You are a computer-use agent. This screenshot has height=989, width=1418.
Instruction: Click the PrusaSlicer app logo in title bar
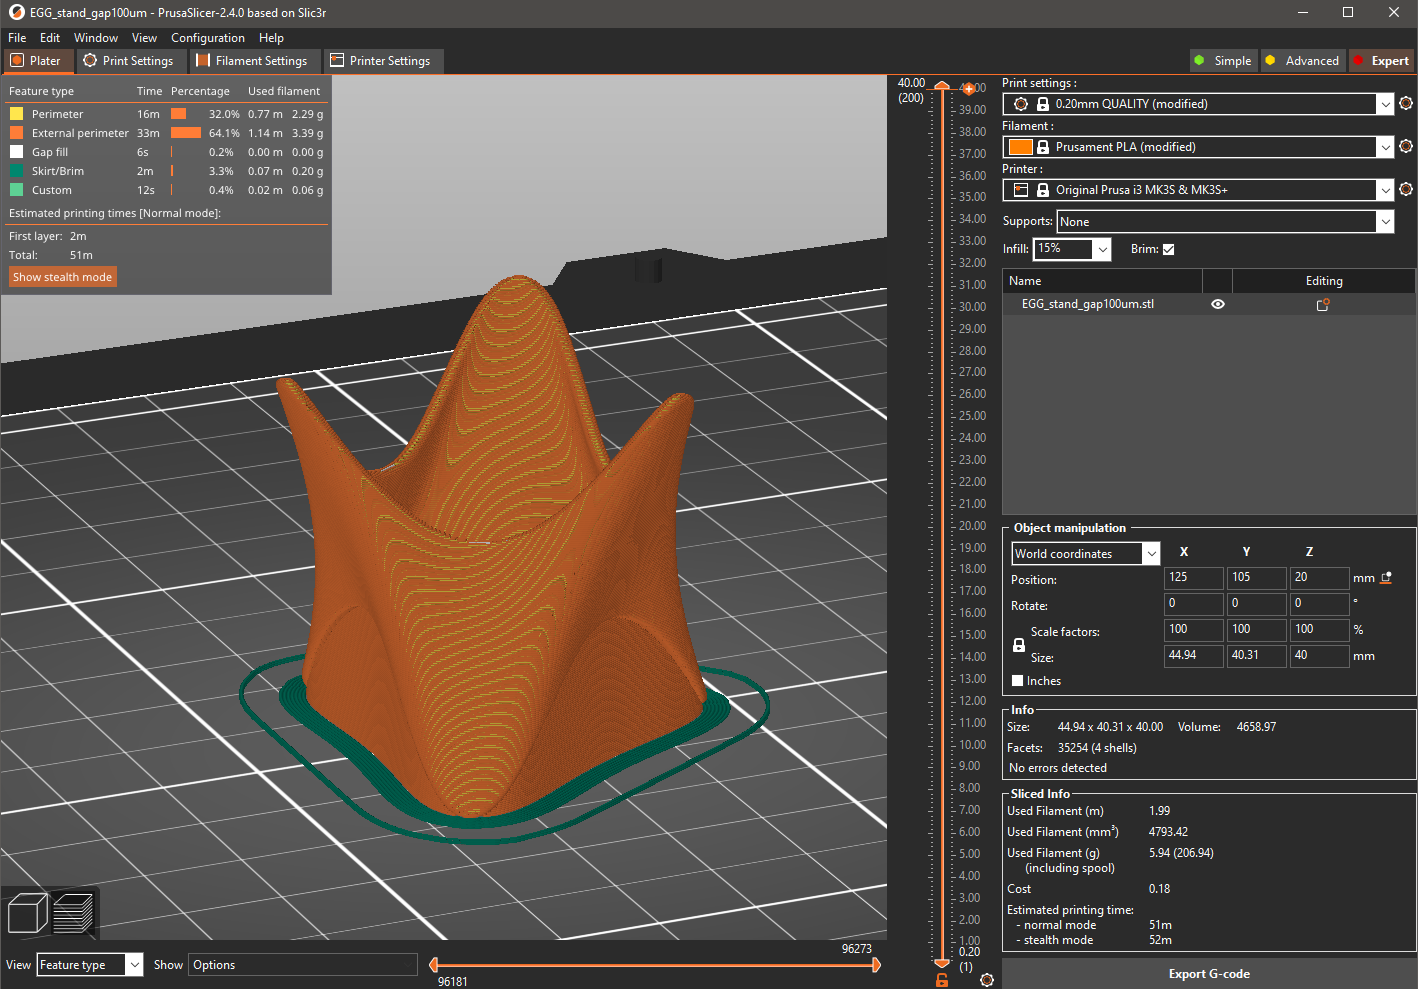point(16,13)
